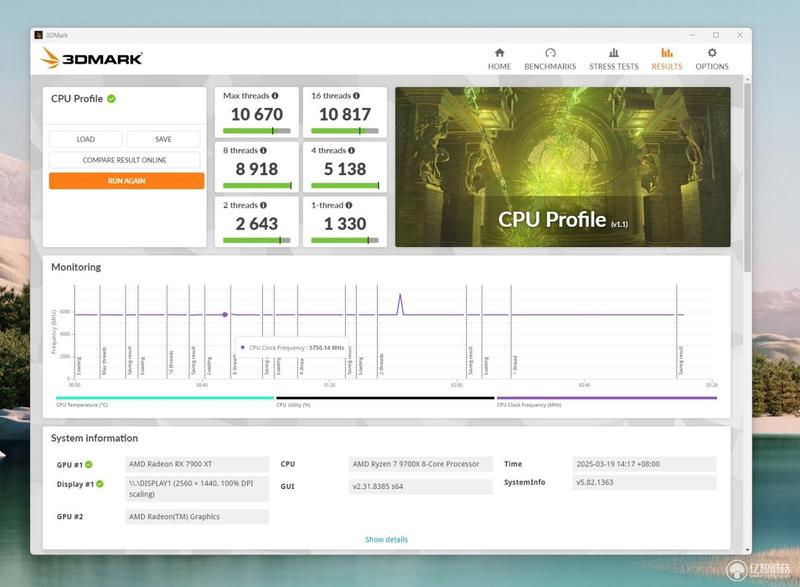Click the info icon next to 2 threads
Screen dimensions: 800x587
[x=263, y=205]
